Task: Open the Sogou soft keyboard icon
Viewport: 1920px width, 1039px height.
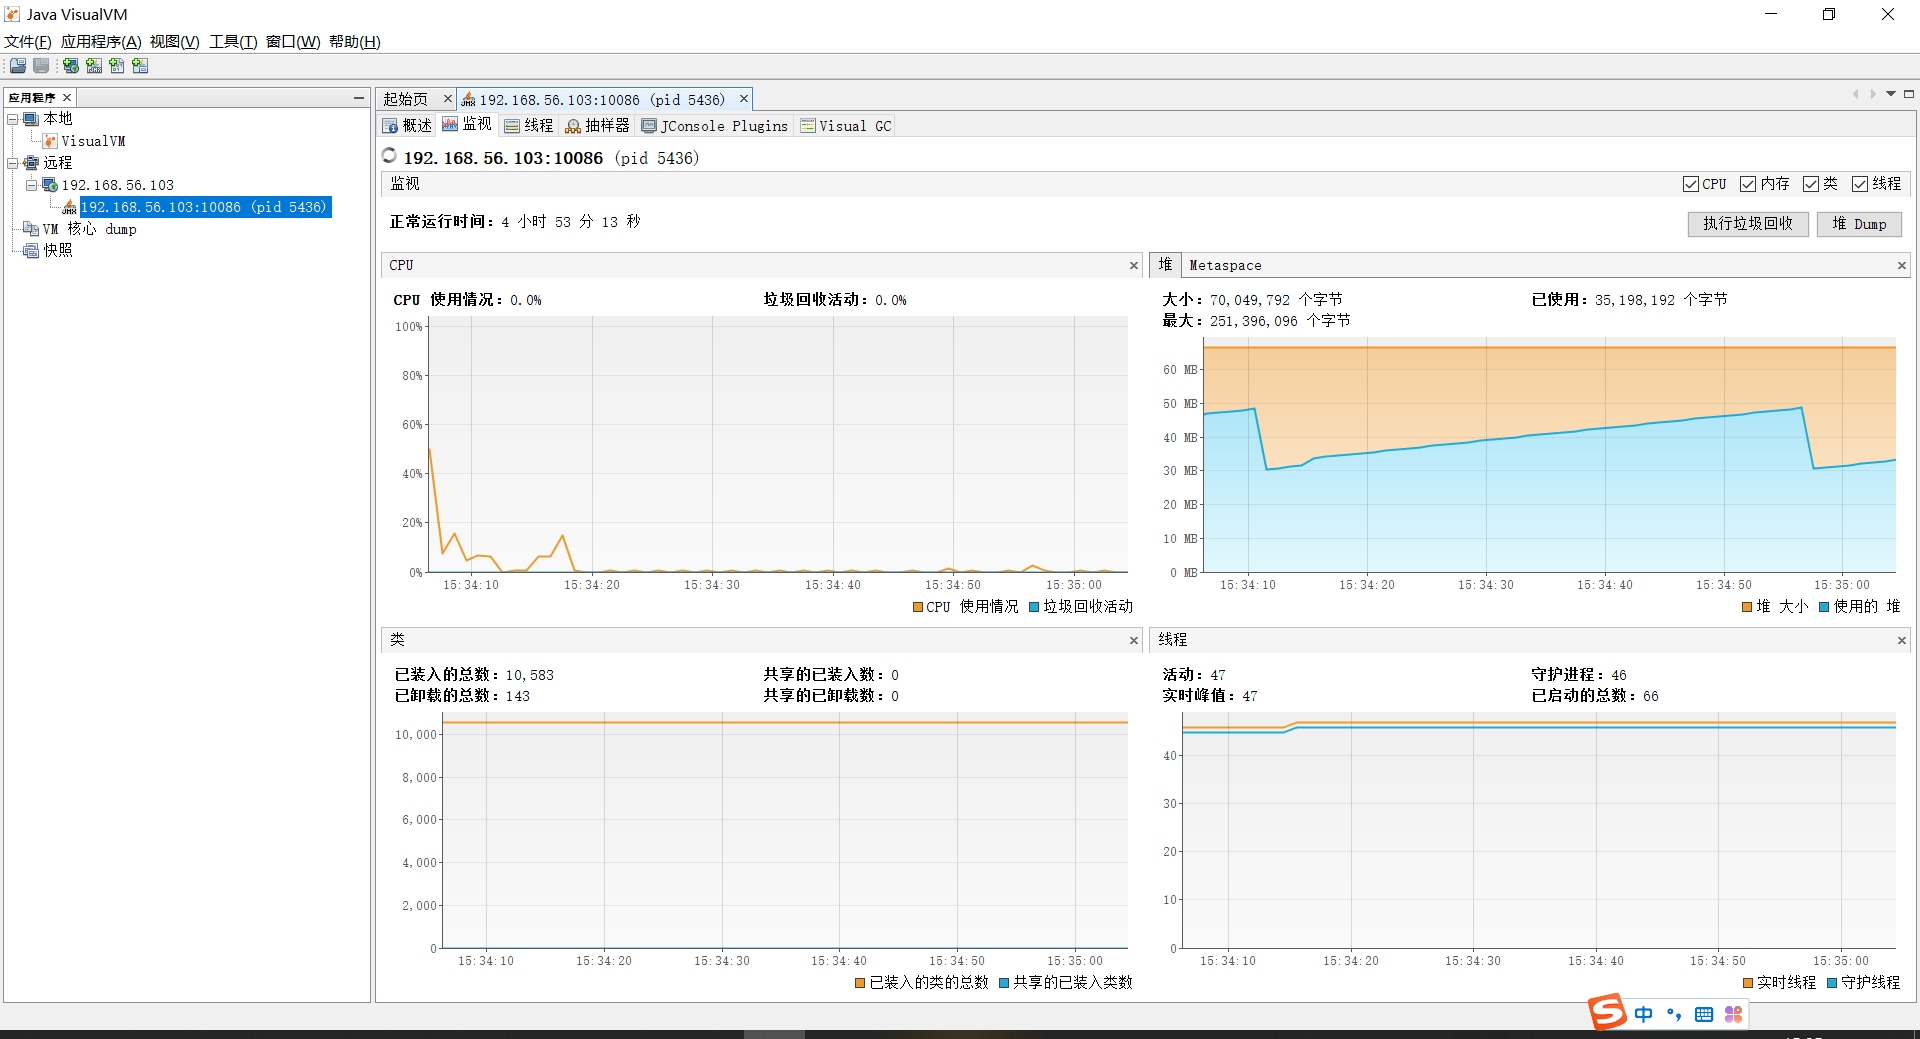Action: coord(1704,1014)
